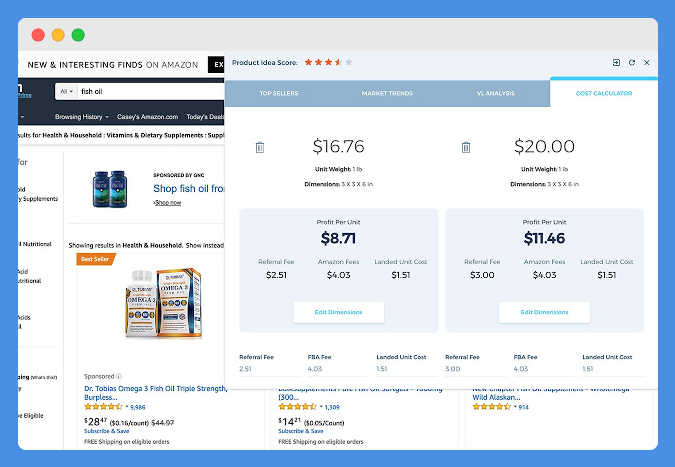The width and height of the screenshot is (675, 467).
Task: Click the Best Seller badge
Action: pyautogui.click(x=96, y=259)
